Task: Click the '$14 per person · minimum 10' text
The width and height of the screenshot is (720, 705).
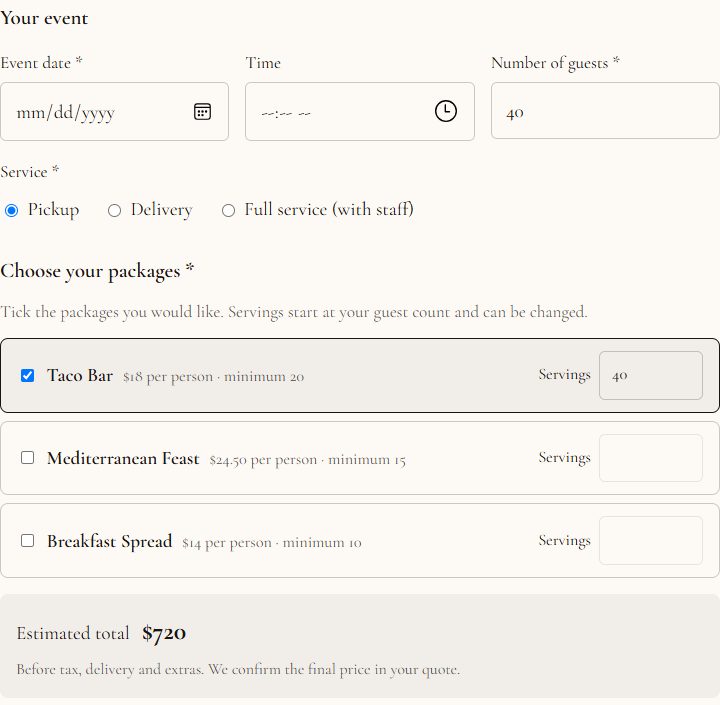Action: (272, 542)
